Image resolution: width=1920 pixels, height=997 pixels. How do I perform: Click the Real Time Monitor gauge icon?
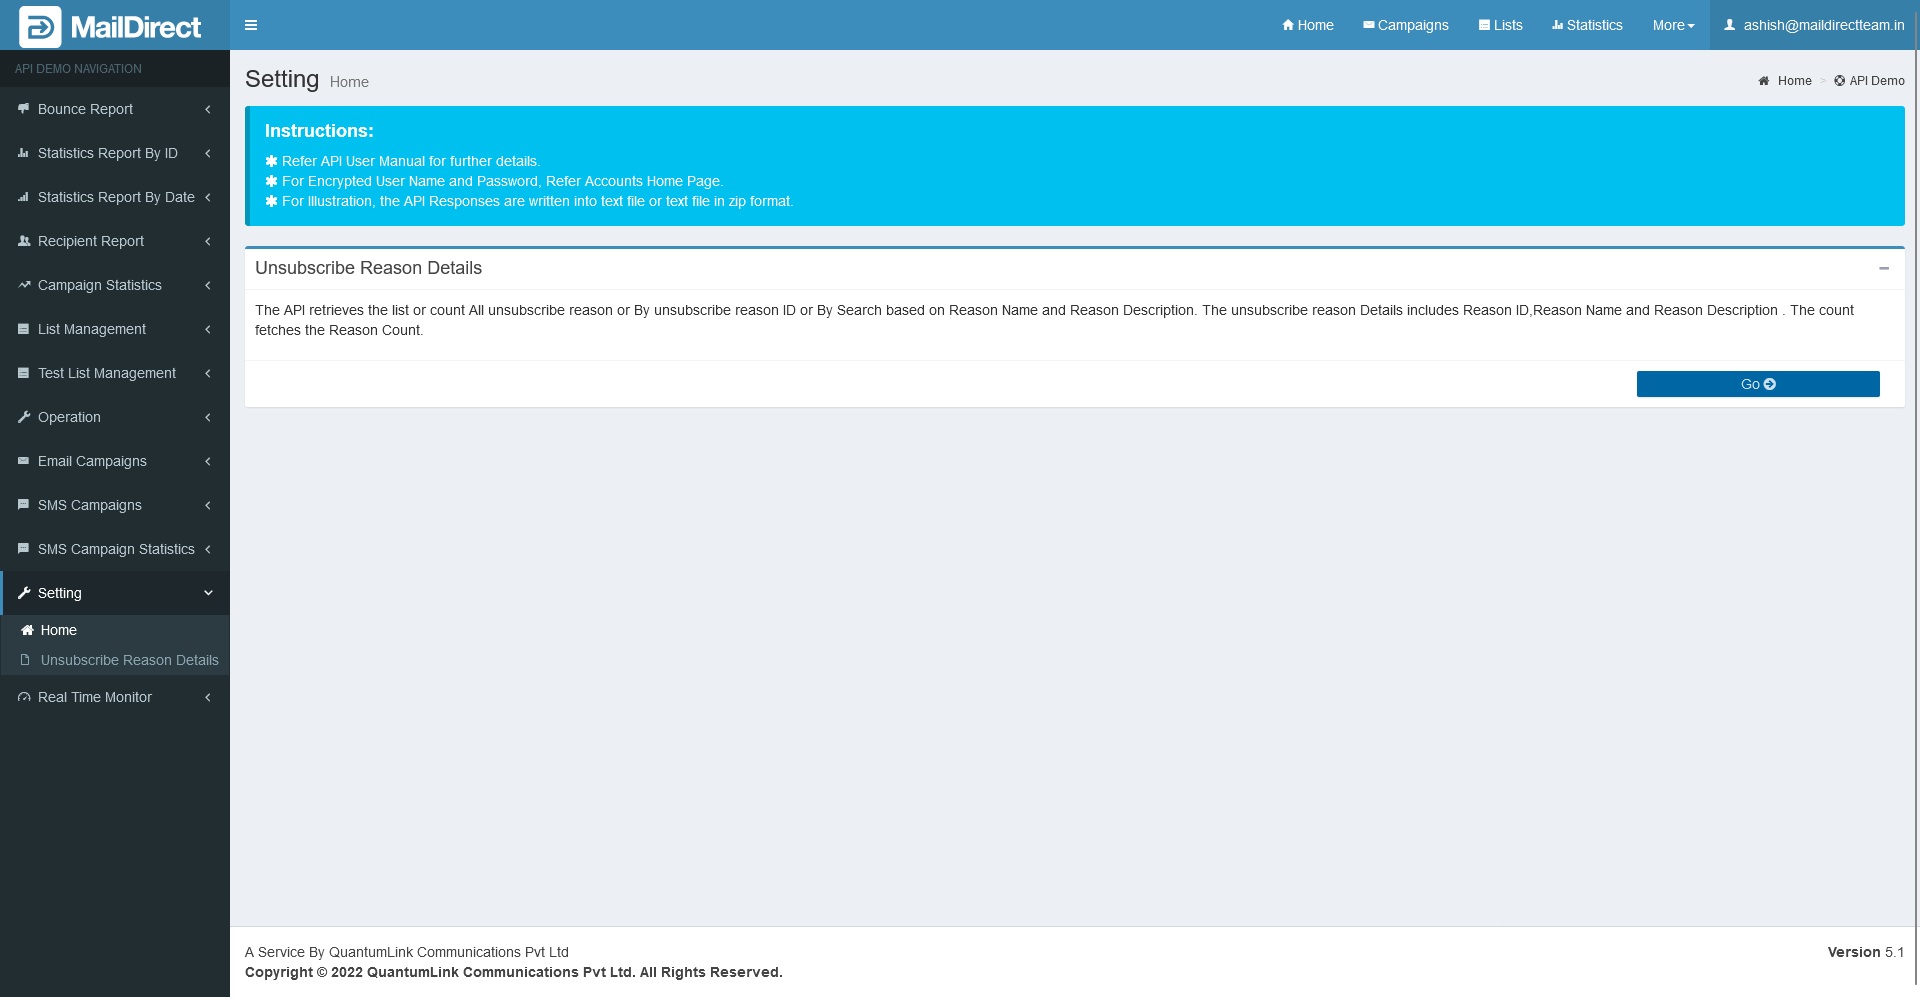(x=24, y=697)
